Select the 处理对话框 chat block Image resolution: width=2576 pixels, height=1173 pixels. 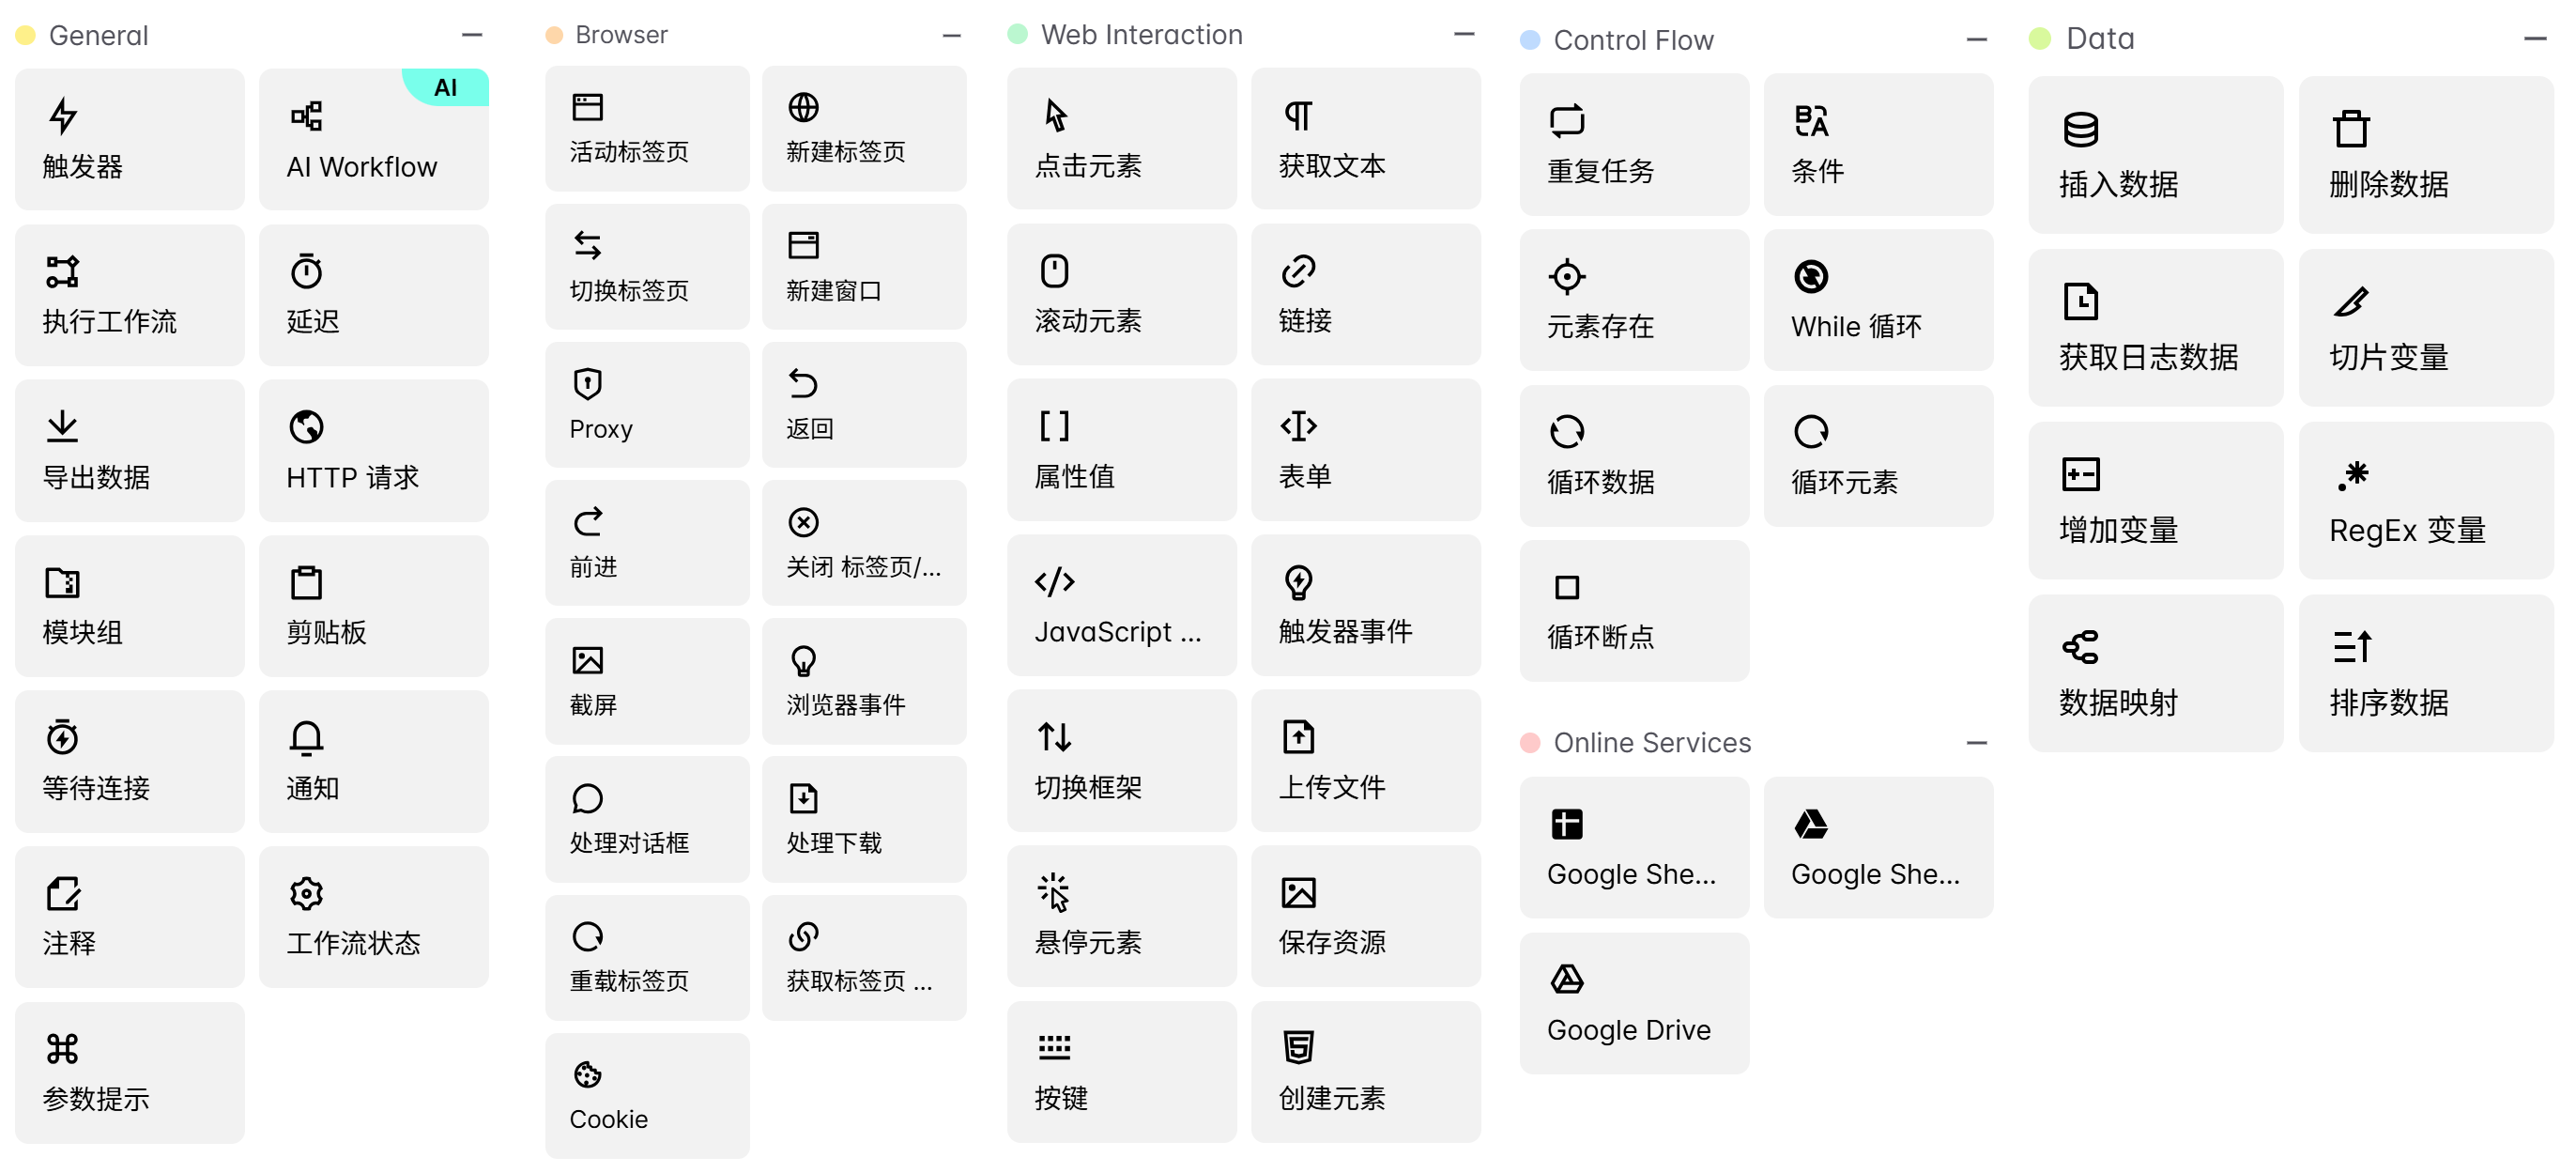point(647,819)
